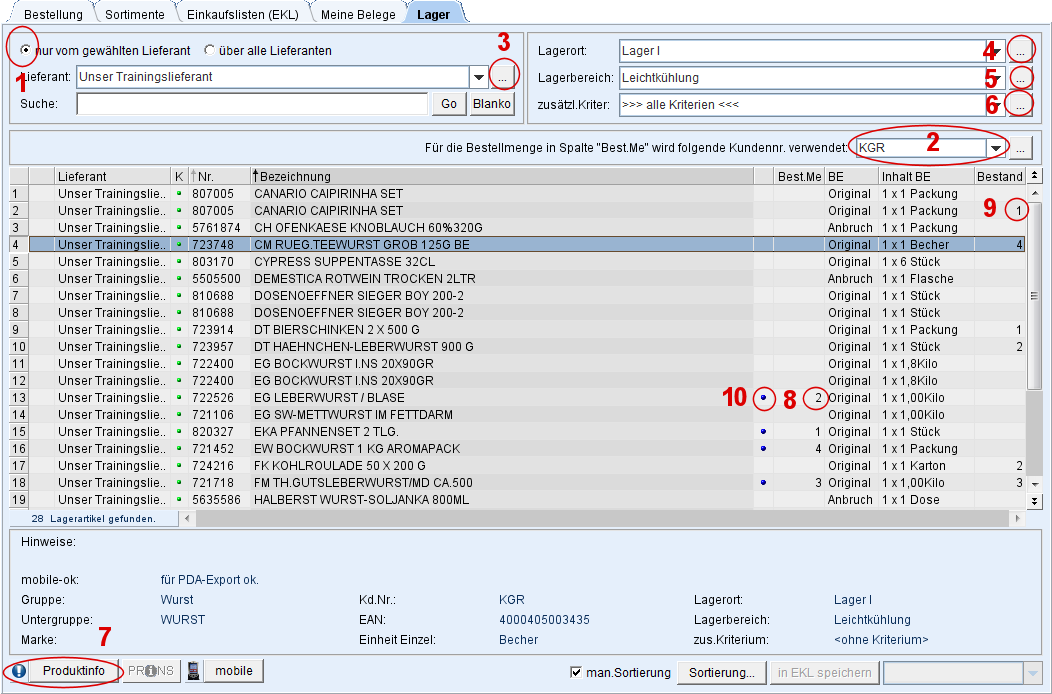This screenshot has height=694, width=1052.
Task: Click into the Suche text field
Action: point(252,104)
